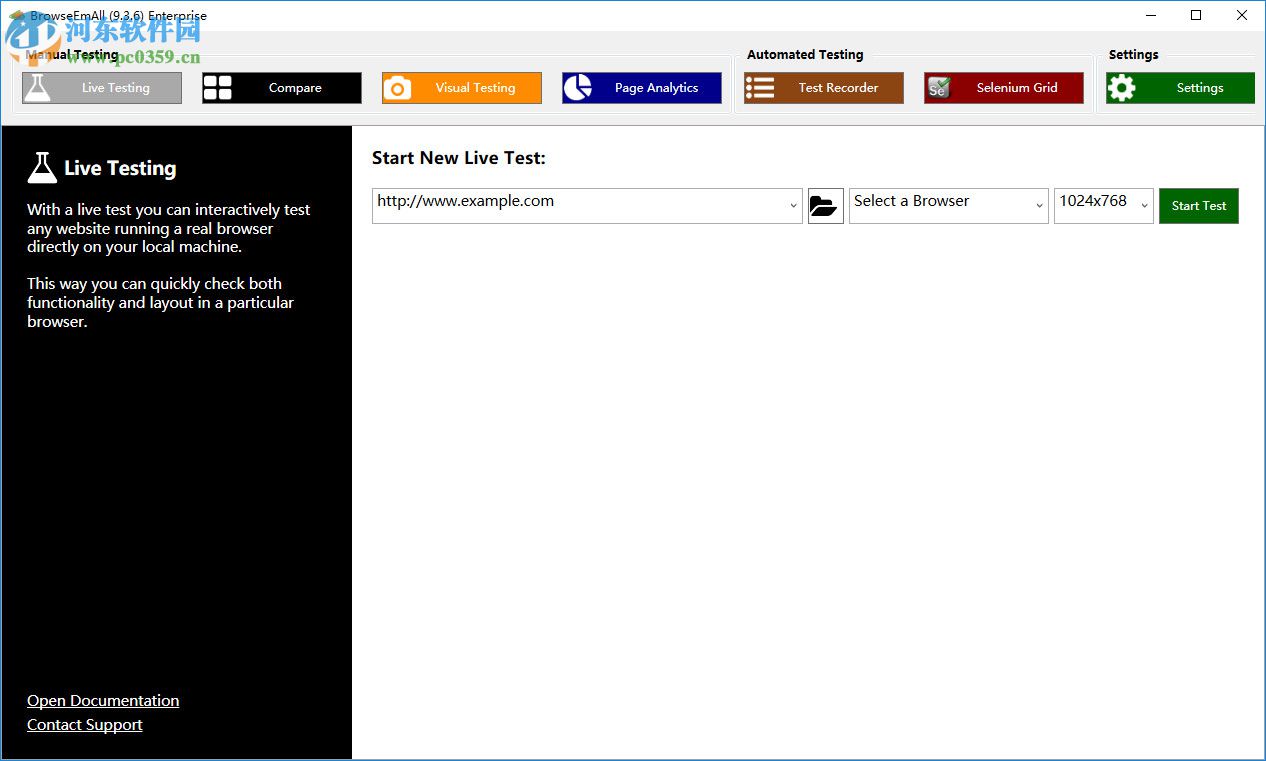Viewport: 1266px width, 761px height.
Task: Click the Start New Live Test heading
Action: (459, 158)
